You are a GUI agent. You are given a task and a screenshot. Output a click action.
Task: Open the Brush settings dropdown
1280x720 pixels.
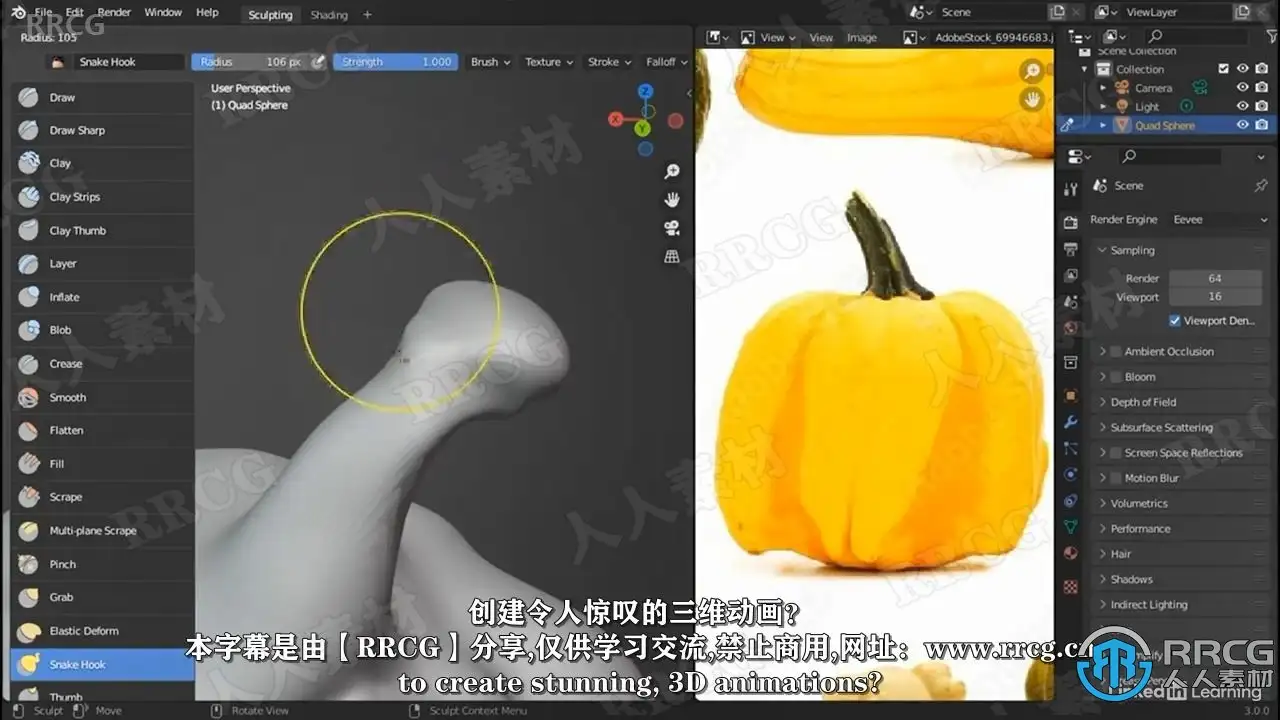click(490, 62)
